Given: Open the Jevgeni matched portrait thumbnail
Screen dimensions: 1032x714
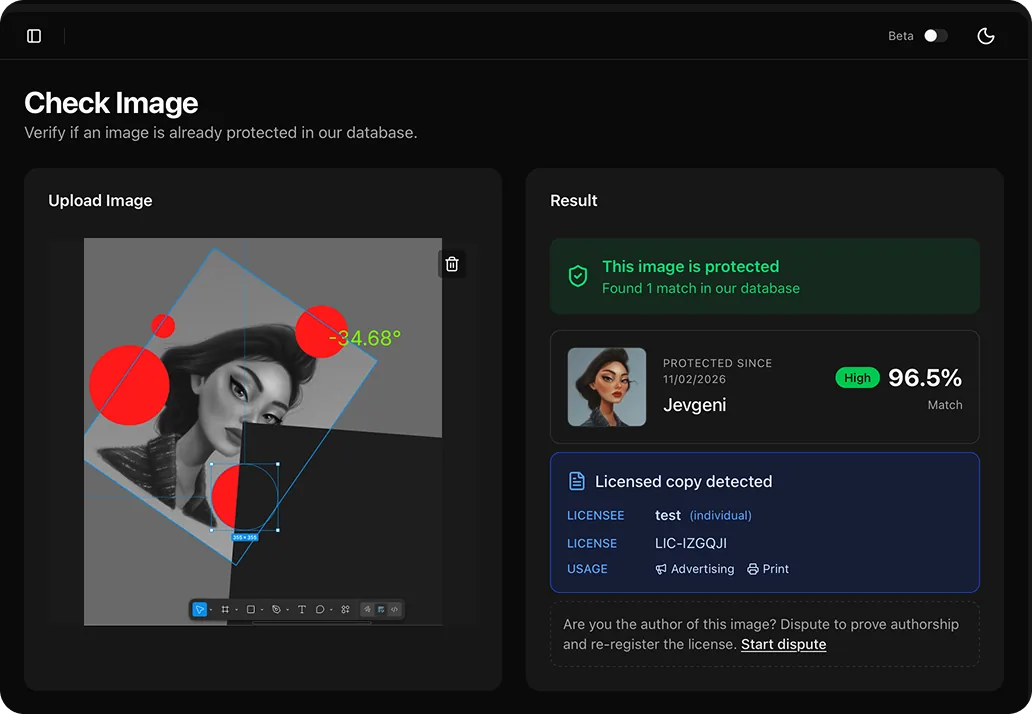Looking at the screenshot, I should [606, 387].
